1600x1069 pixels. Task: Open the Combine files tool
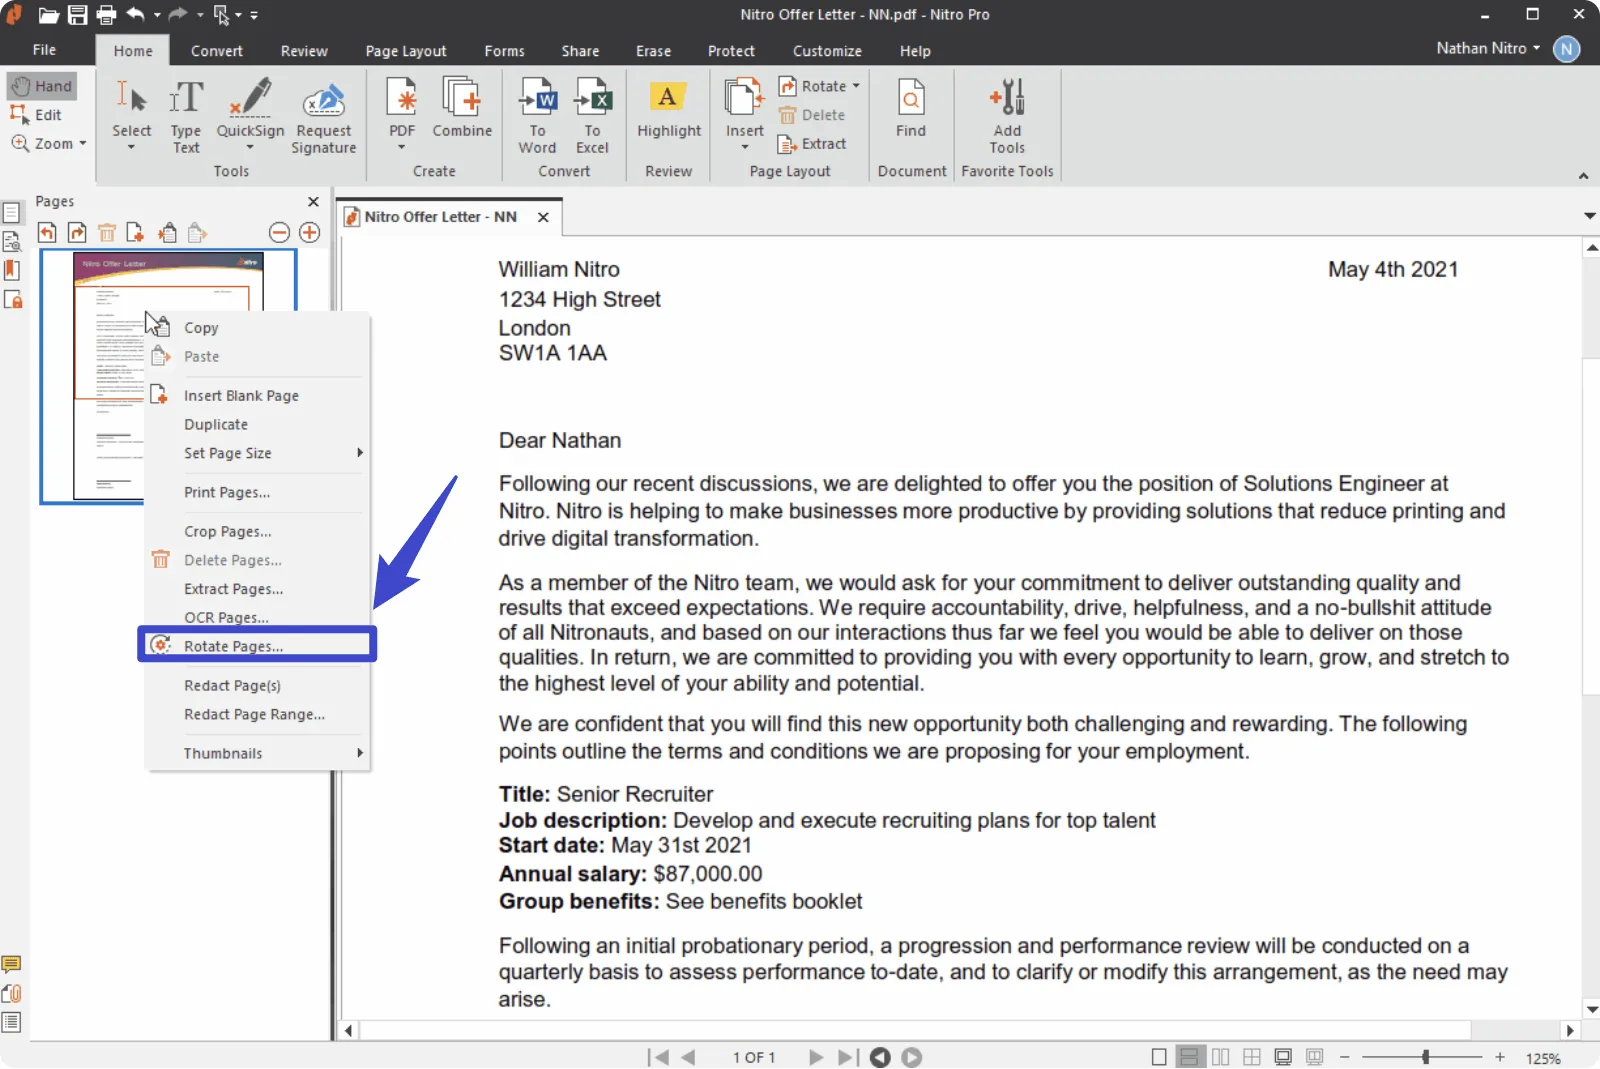(461, 113)
